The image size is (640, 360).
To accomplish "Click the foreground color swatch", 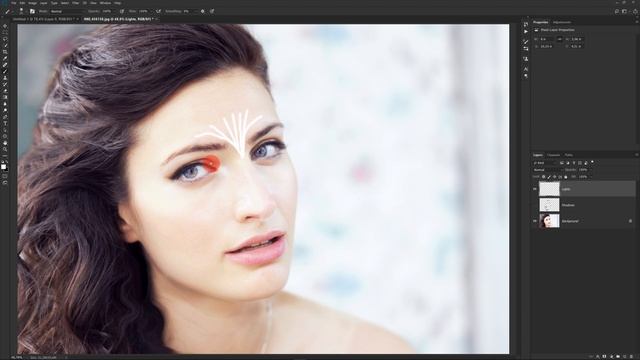I will click(x=3, y=167).
